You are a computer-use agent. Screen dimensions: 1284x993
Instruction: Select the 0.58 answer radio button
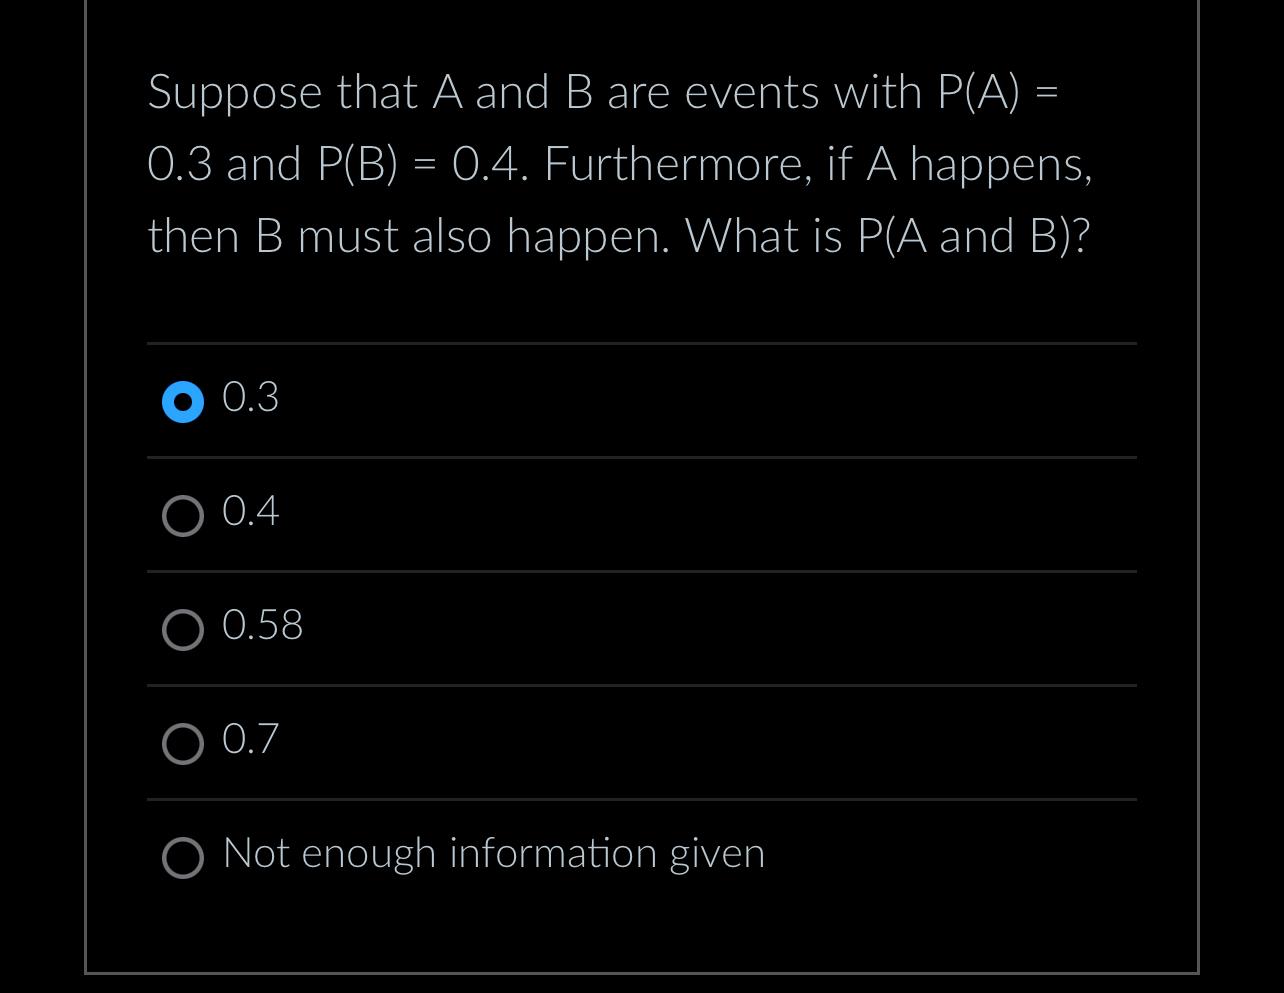[183, 630]
